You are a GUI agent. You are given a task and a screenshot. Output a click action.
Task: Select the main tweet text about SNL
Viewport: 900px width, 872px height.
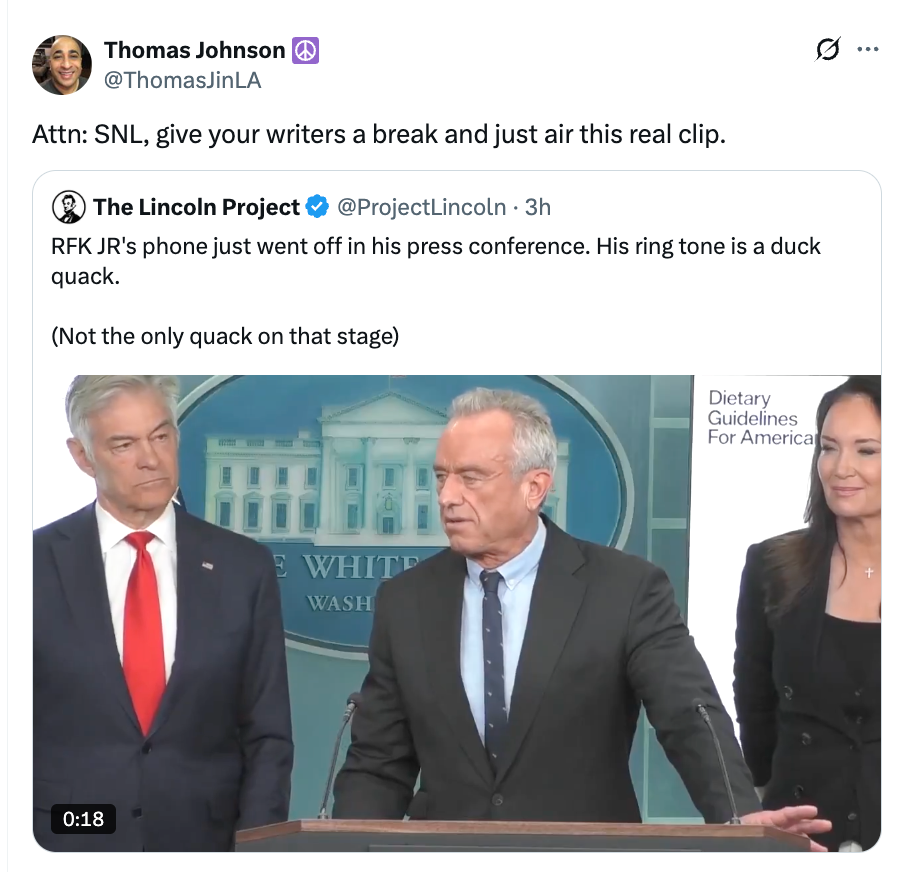379,134
